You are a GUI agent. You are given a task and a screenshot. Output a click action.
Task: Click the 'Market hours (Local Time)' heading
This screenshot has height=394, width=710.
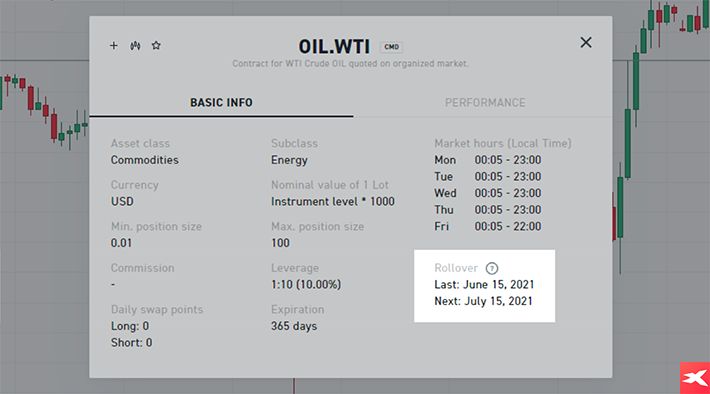503,144
